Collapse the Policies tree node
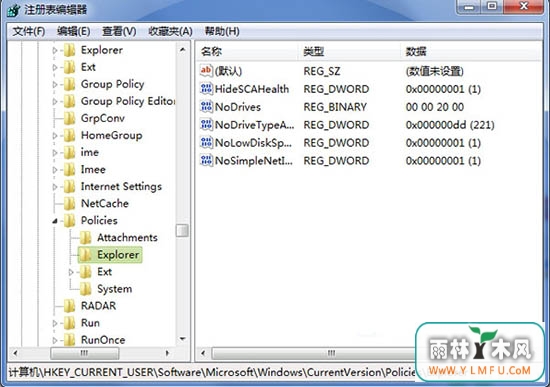The width and height of the screenshot is (550, 387). click(55, 221)
